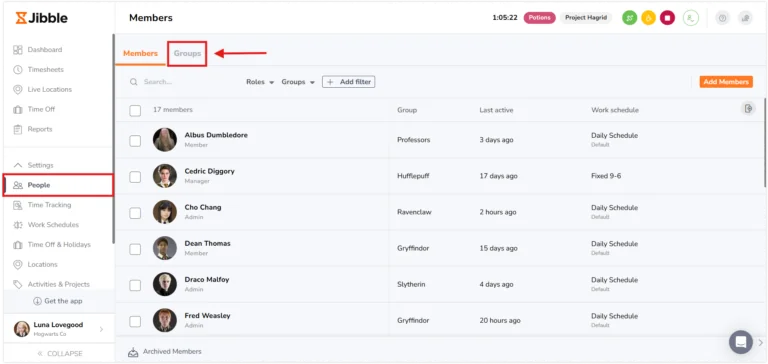Switch to the Groups tab
This screenshot has width=768, height=364.
tap(187, 53)
